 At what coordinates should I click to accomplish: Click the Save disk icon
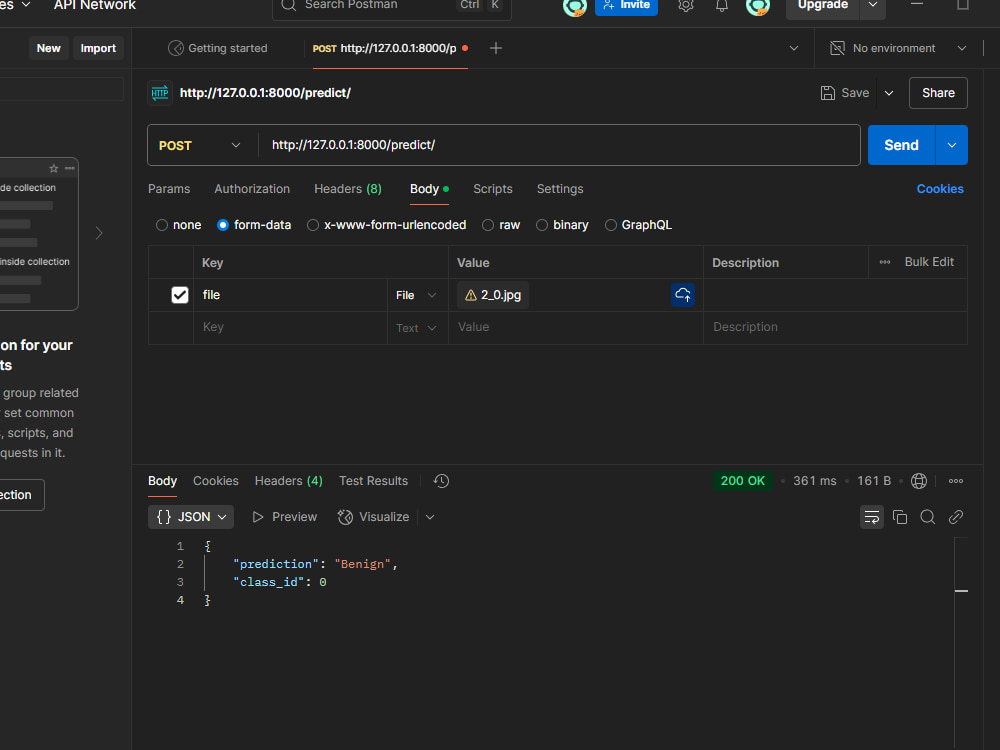[827, 93]
